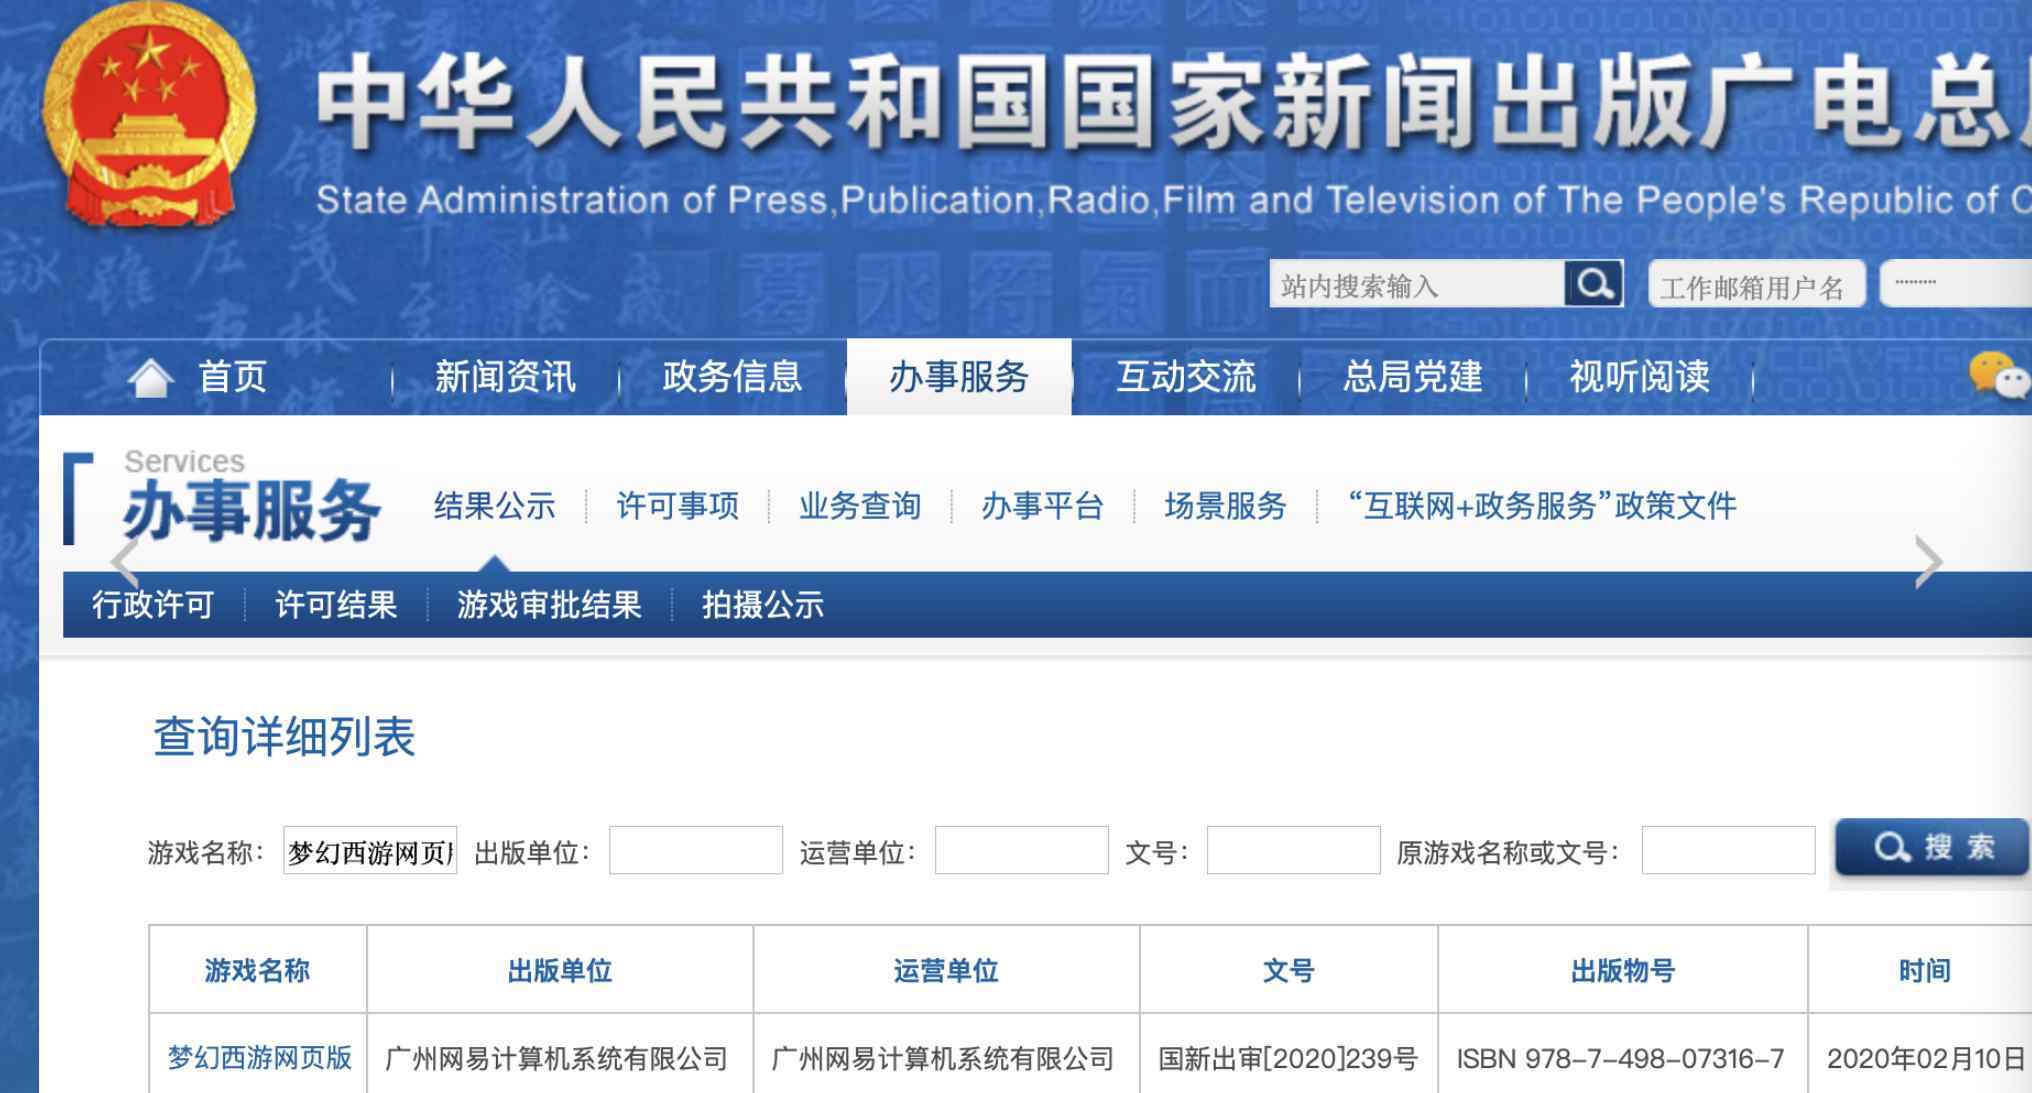Click the 文号 input field
The height and width of the screenshot is (1093, 2032).
(x=1294, y=850)
